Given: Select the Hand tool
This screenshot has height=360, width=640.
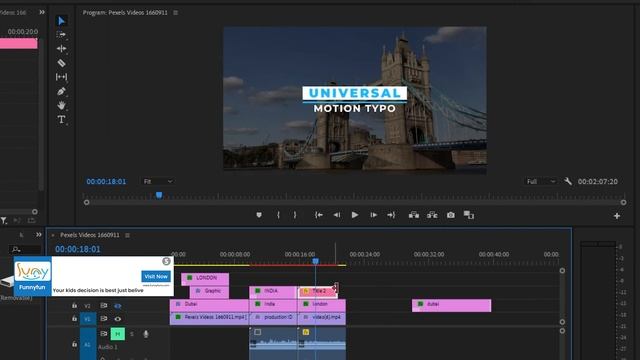Looking at the screenshot, I should [61, 105].
